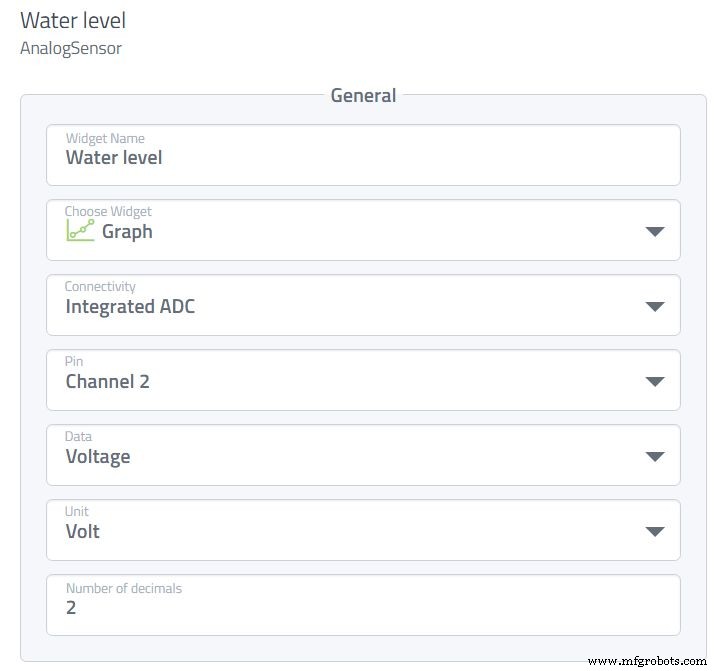
Task: Expand the Unit dropdown arrow
Action: point(655,531)
